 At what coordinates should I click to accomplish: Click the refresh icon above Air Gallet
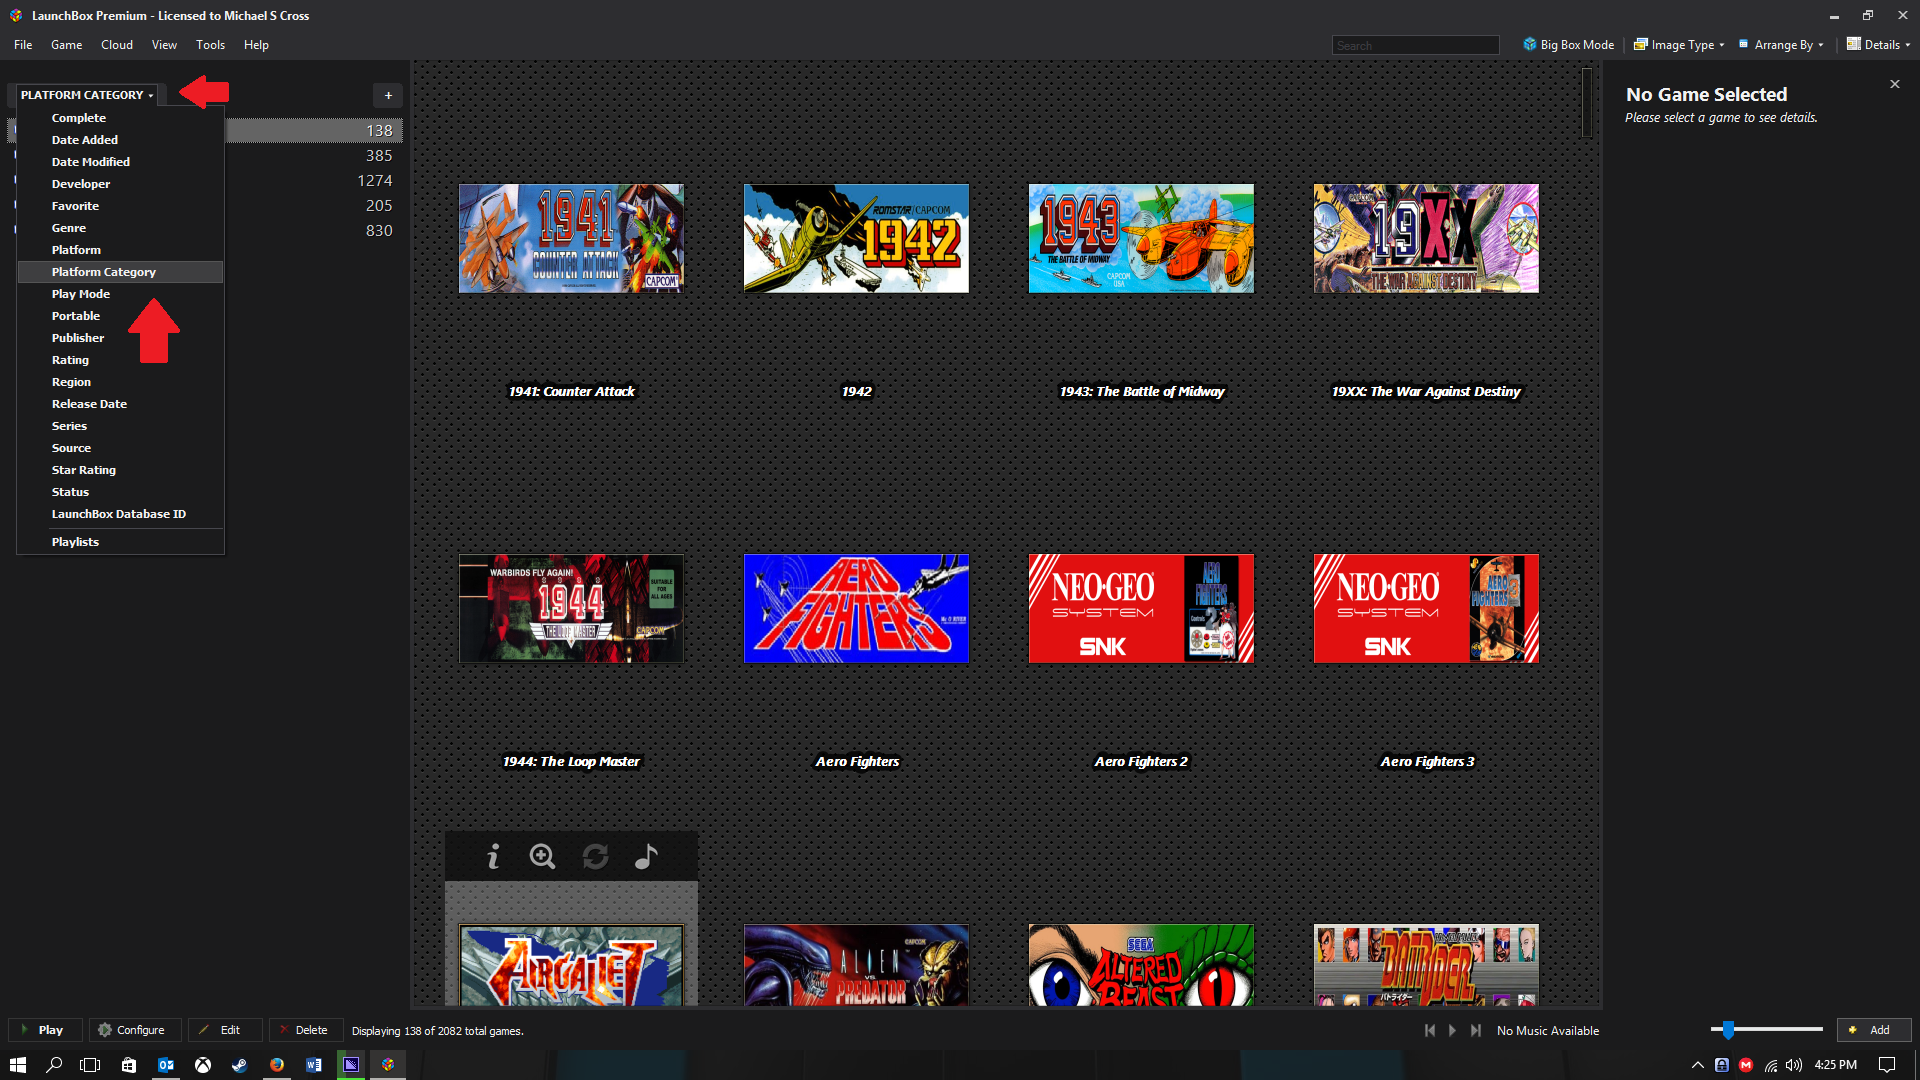pos(596,857)
